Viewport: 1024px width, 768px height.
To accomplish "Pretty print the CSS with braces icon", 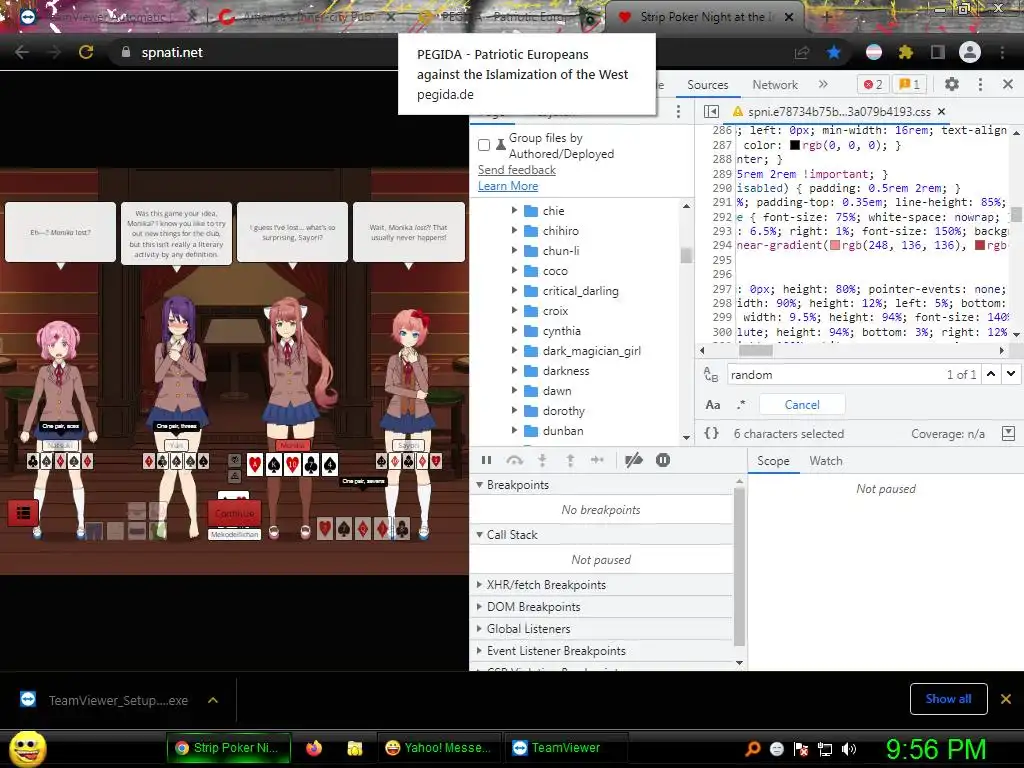I will 712,433.
